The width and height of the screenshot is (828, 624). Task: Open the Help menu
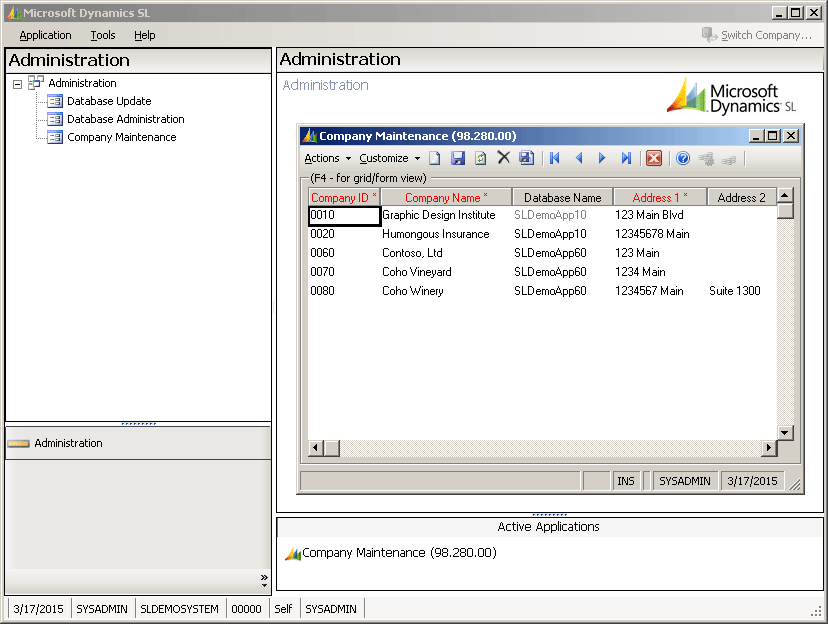point(145,35)
